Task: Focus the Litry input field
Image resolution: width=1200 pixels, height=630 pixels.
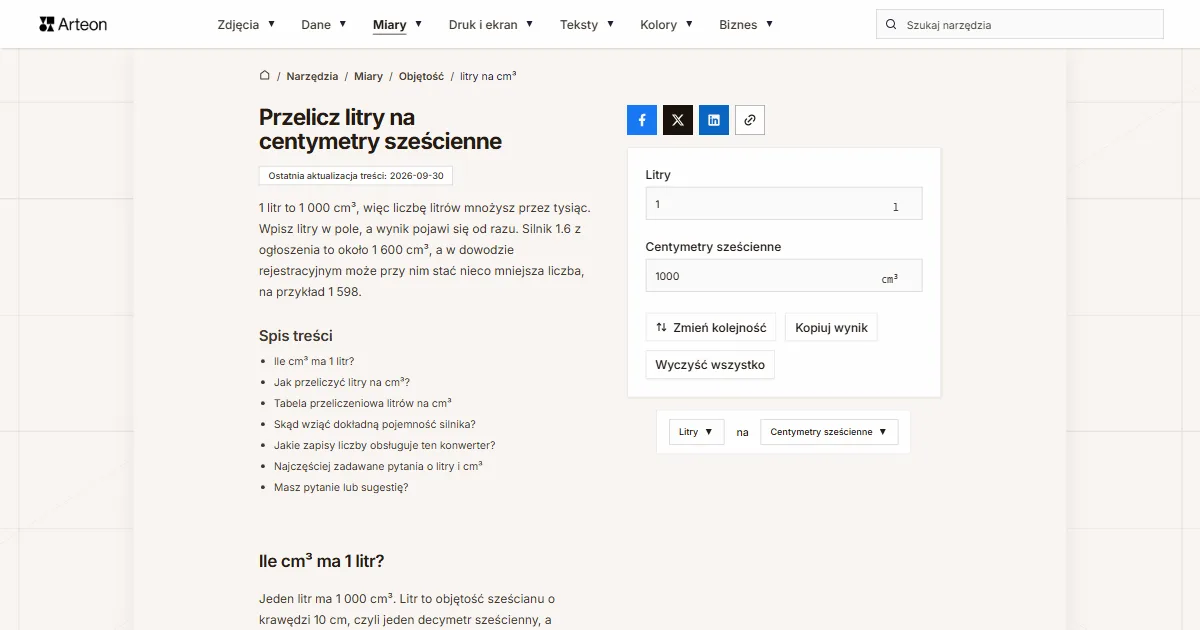Action: (784, 204)
